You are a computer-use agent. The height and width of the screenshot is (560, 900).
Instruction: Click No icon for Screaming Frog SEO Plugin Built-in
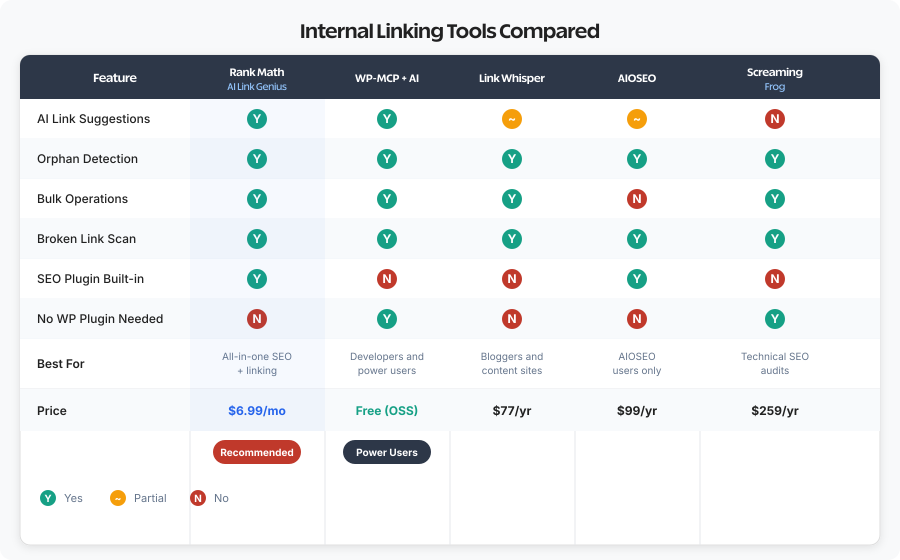click(x=775, y=279)
